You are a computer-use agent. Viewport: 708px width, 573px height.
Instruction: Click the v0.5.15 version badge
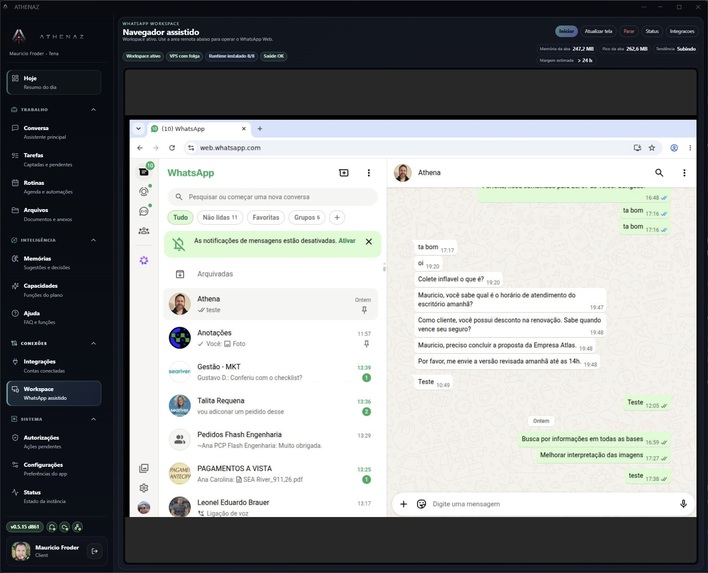pos(25,527)
